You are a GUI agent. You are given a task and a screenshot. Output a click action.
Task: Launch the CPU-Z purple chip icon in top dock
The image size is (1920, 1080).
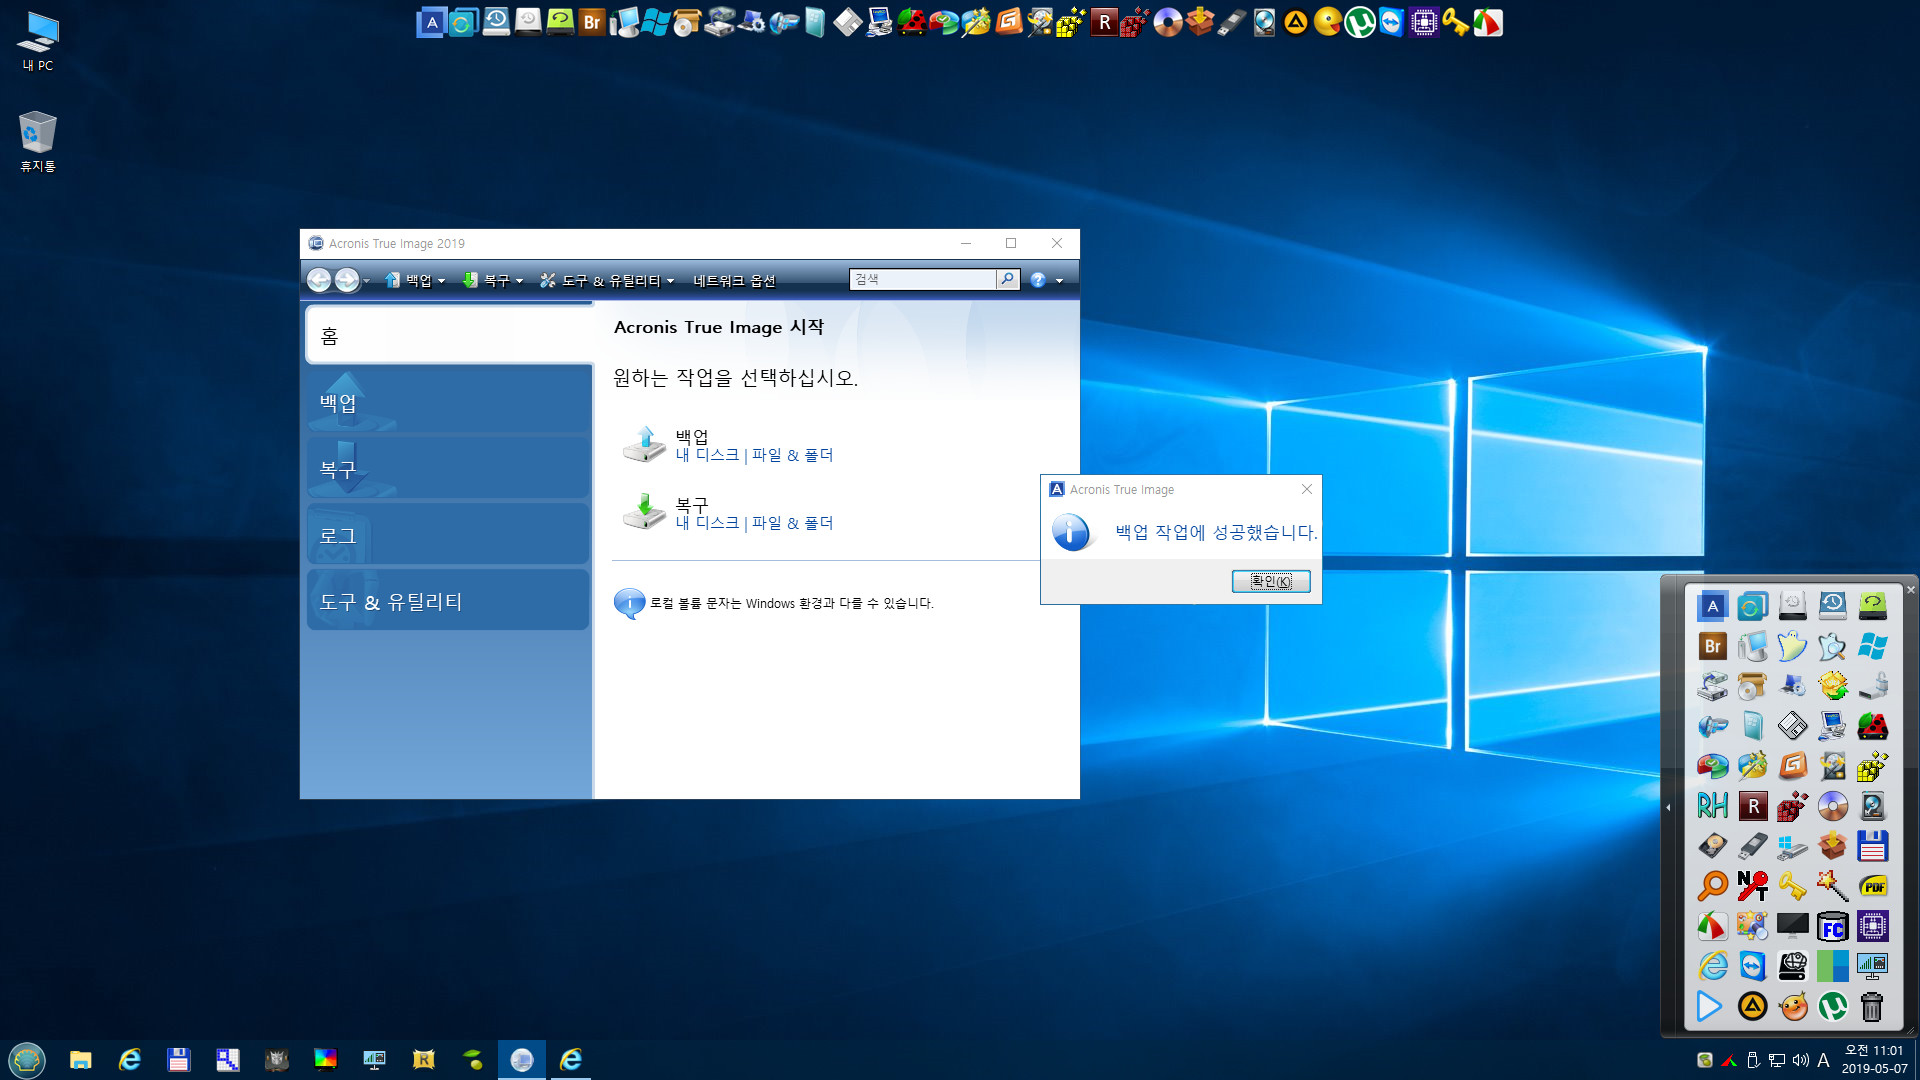[1424, 22]
